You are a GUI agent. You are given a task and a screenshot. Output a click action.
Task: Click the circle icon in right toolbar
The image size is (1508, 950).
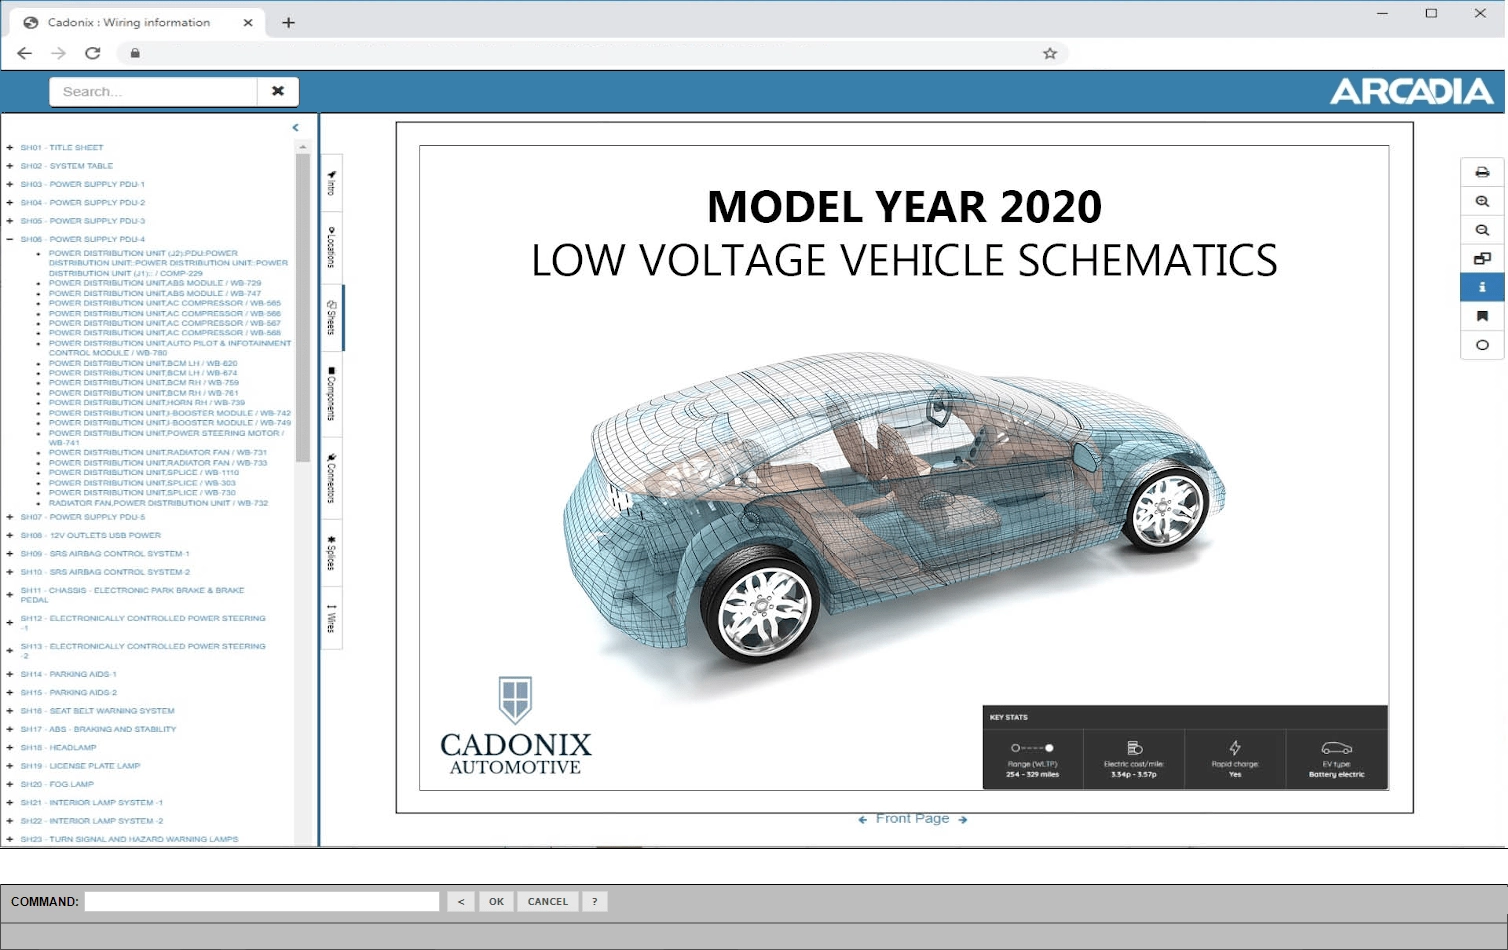click(x=1482, y=345)
